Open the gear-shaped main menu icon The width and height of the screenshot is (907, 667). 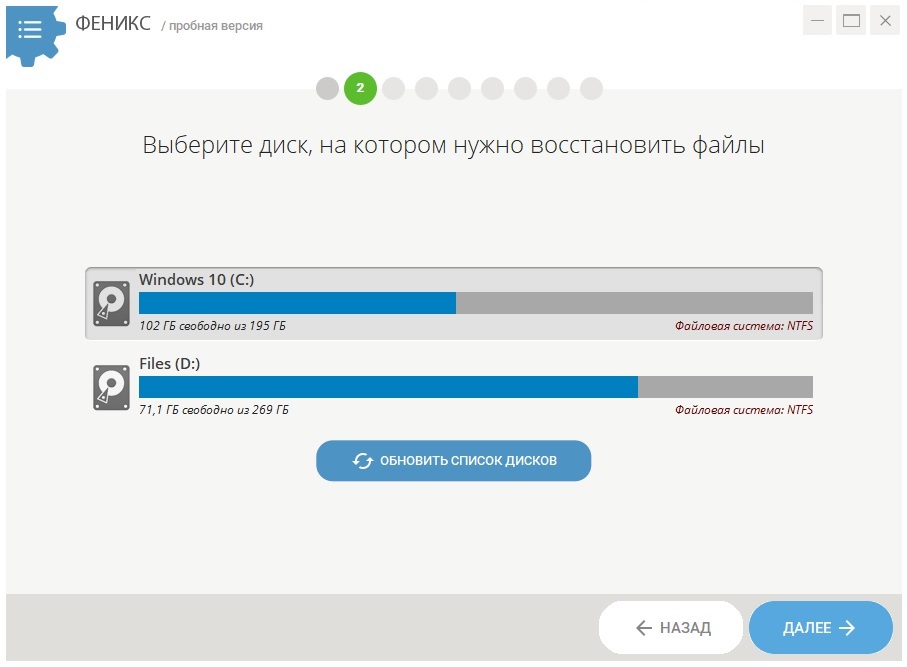pos(34,35)
